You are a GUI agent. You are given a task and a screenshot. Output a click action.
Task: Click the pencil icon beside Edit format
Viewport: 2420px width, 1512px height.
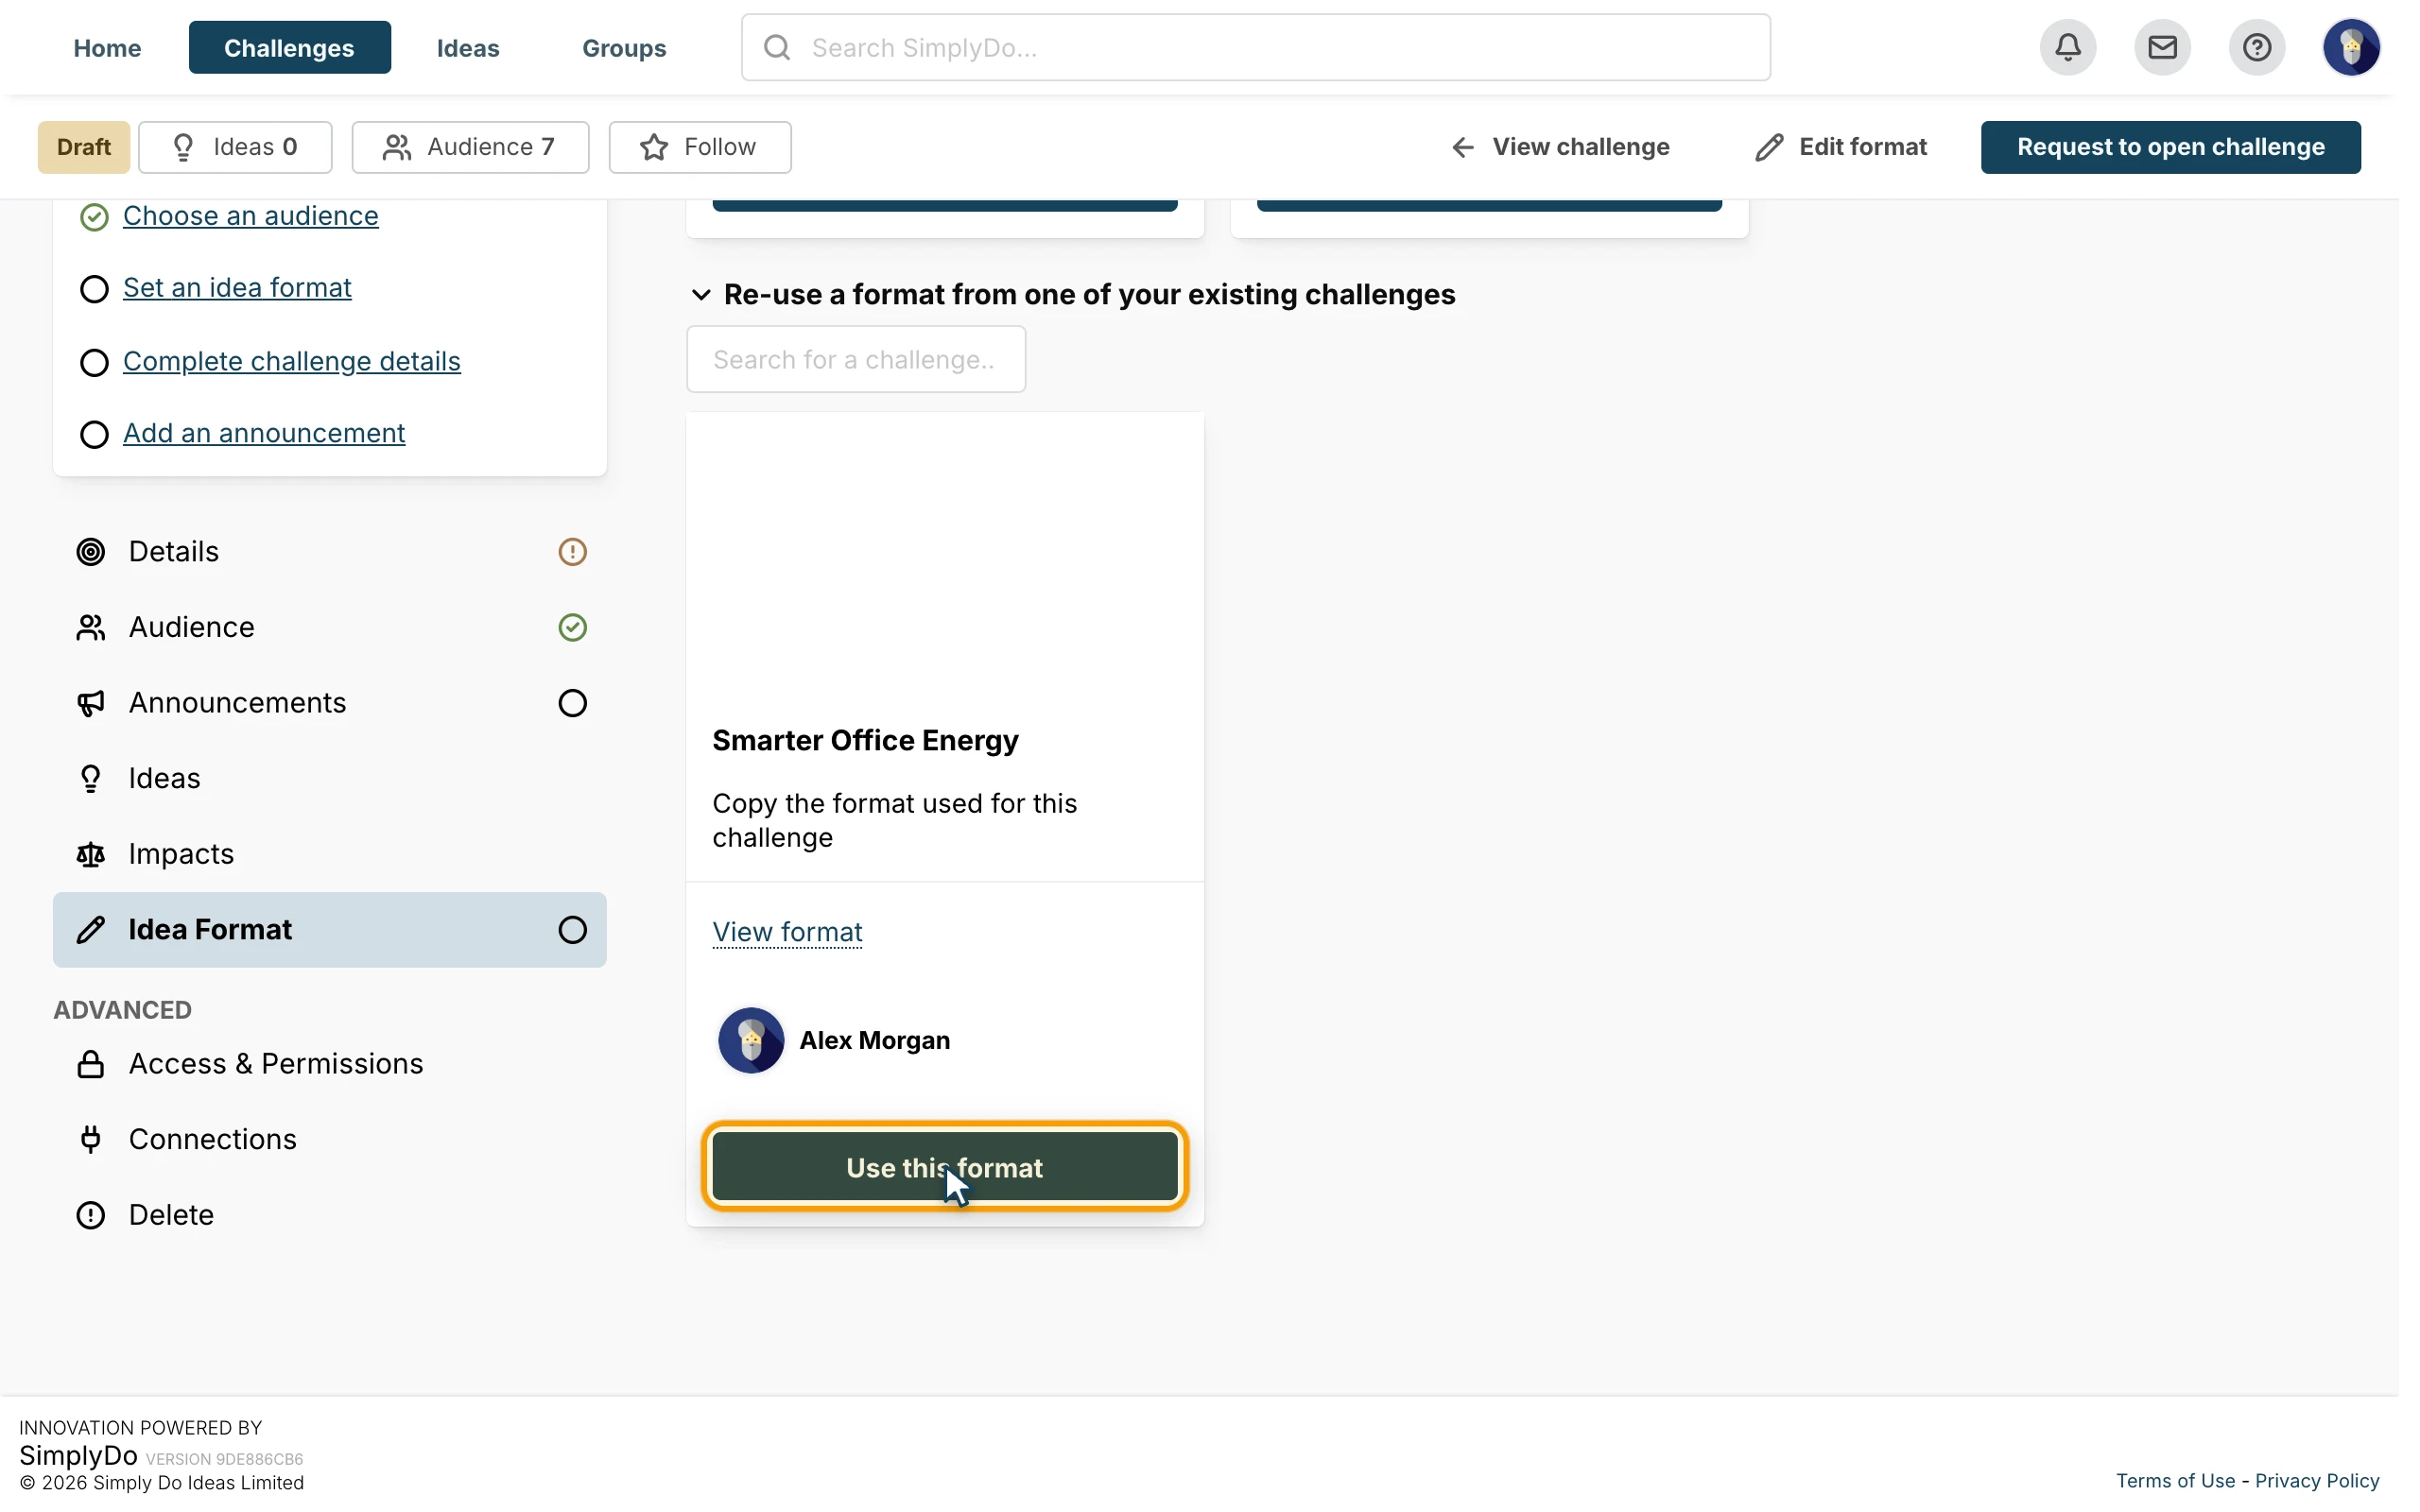coord(1768,147)
